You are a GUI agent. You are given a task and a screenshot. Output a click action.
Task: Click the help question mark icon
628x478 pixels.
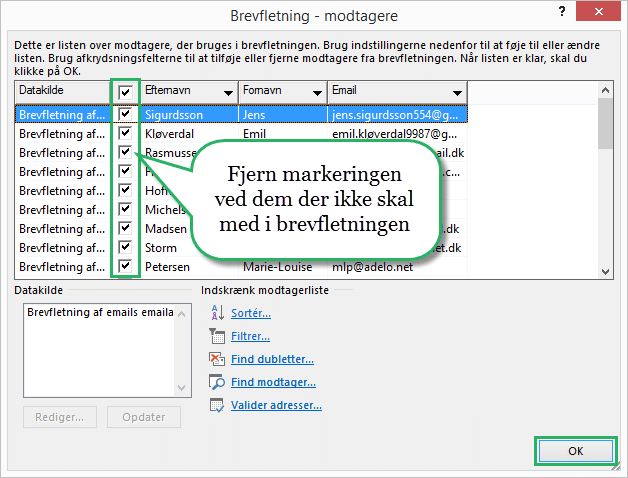point(562,11)
